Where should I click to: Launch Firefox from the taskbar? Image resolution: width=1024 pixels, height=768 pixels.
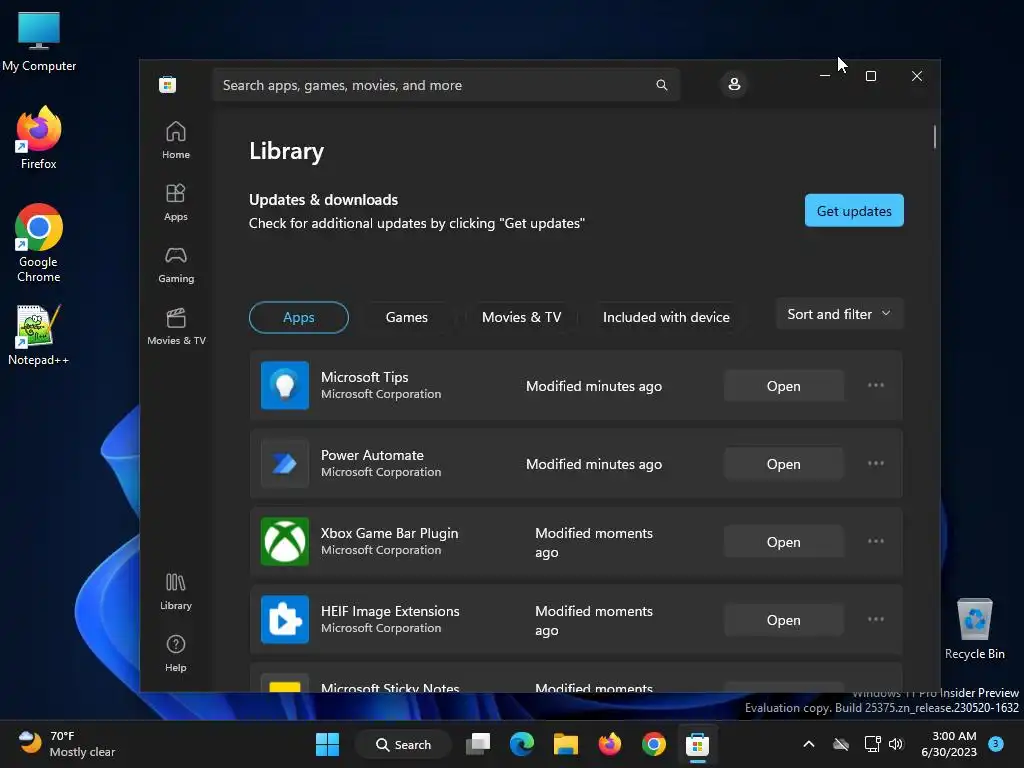click(610, 744)
